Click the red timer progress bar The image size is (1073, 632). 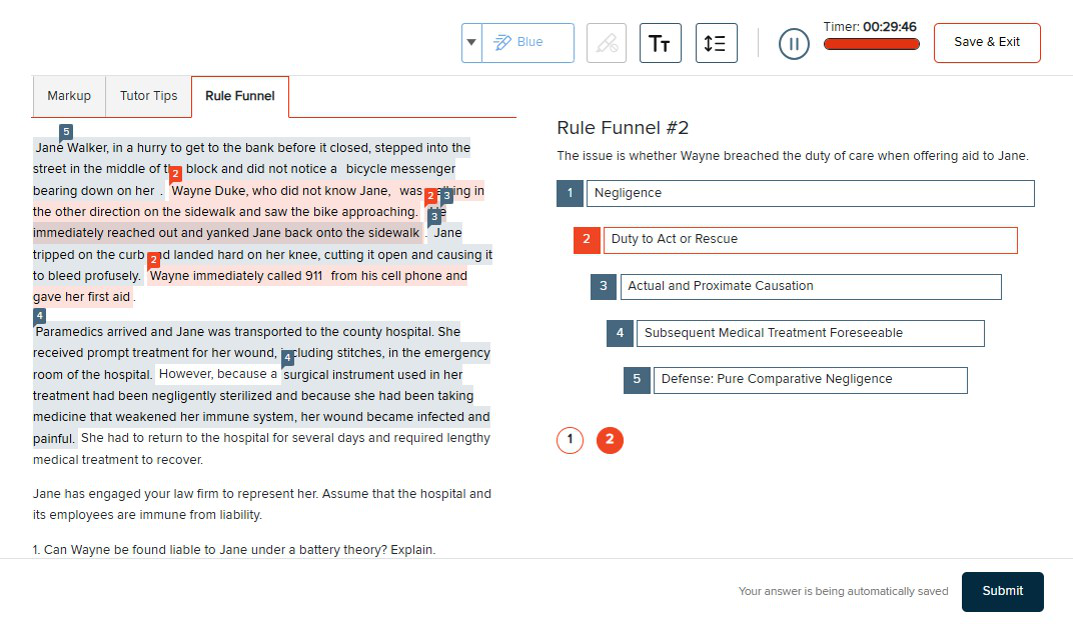(x=871, y=44)
